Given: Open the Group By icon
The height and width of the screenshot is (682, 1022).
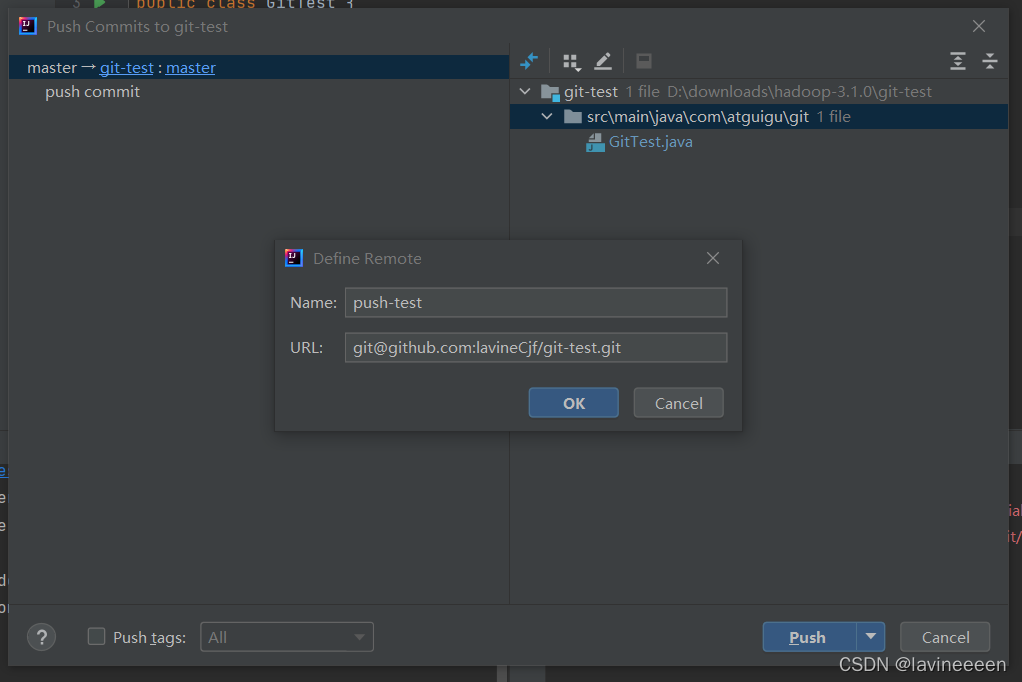Looking at the screenshot, I should (572, 62).
